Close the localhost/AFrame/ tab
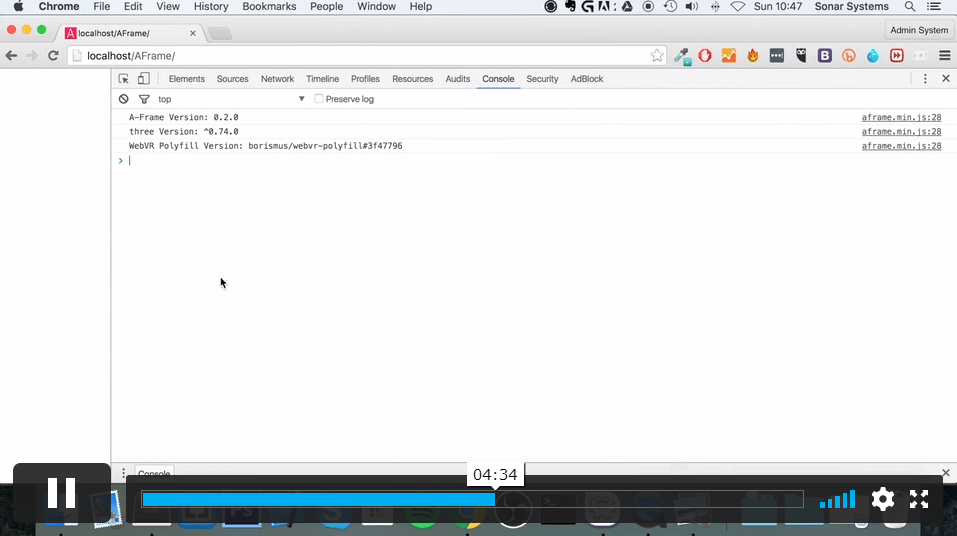This screenshot has height=536, width=957. click(x=193, y=33)
